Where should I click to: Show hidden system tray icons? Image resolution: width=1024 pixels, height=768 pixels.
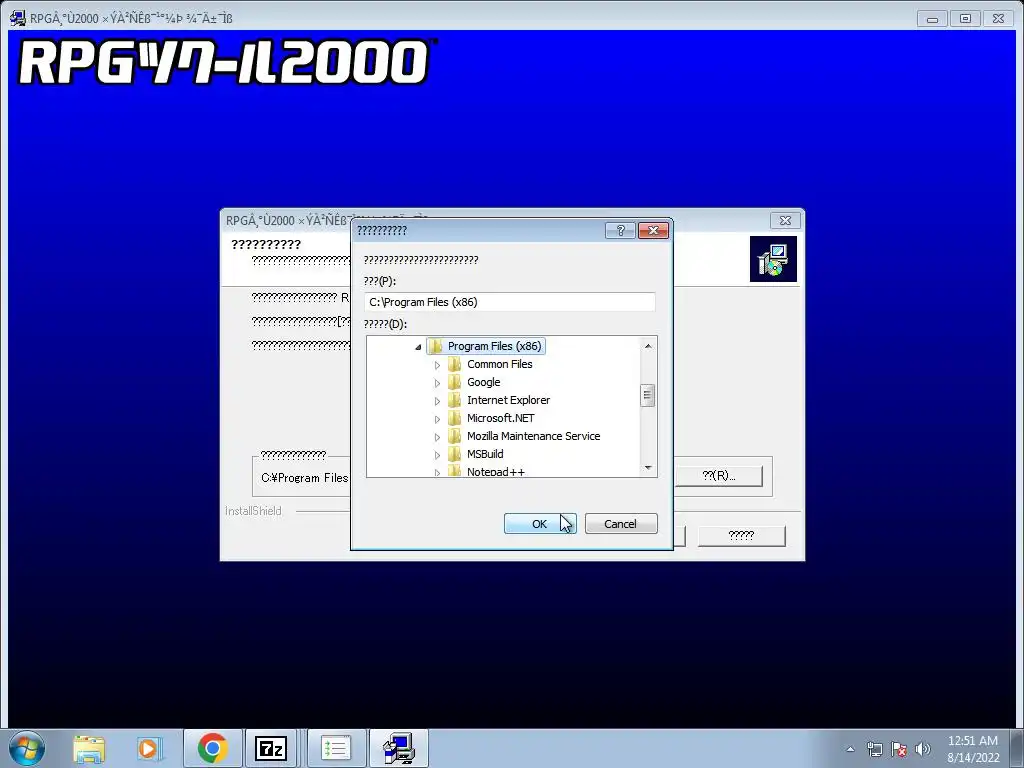[850, 749]
